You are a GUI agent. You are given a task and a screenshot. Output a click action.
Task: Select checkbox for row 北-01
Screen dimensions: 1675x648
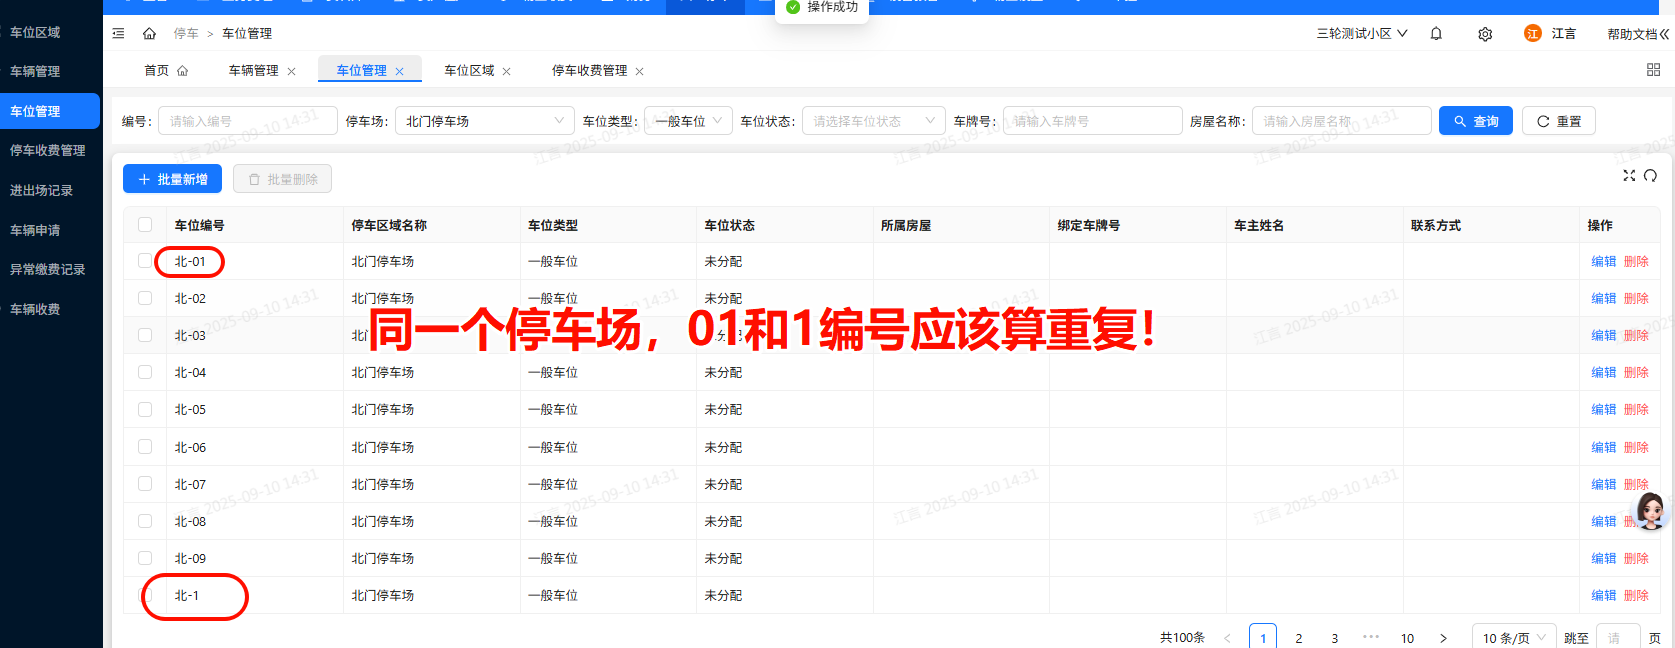pyautogui.click(x=145, y=261)
